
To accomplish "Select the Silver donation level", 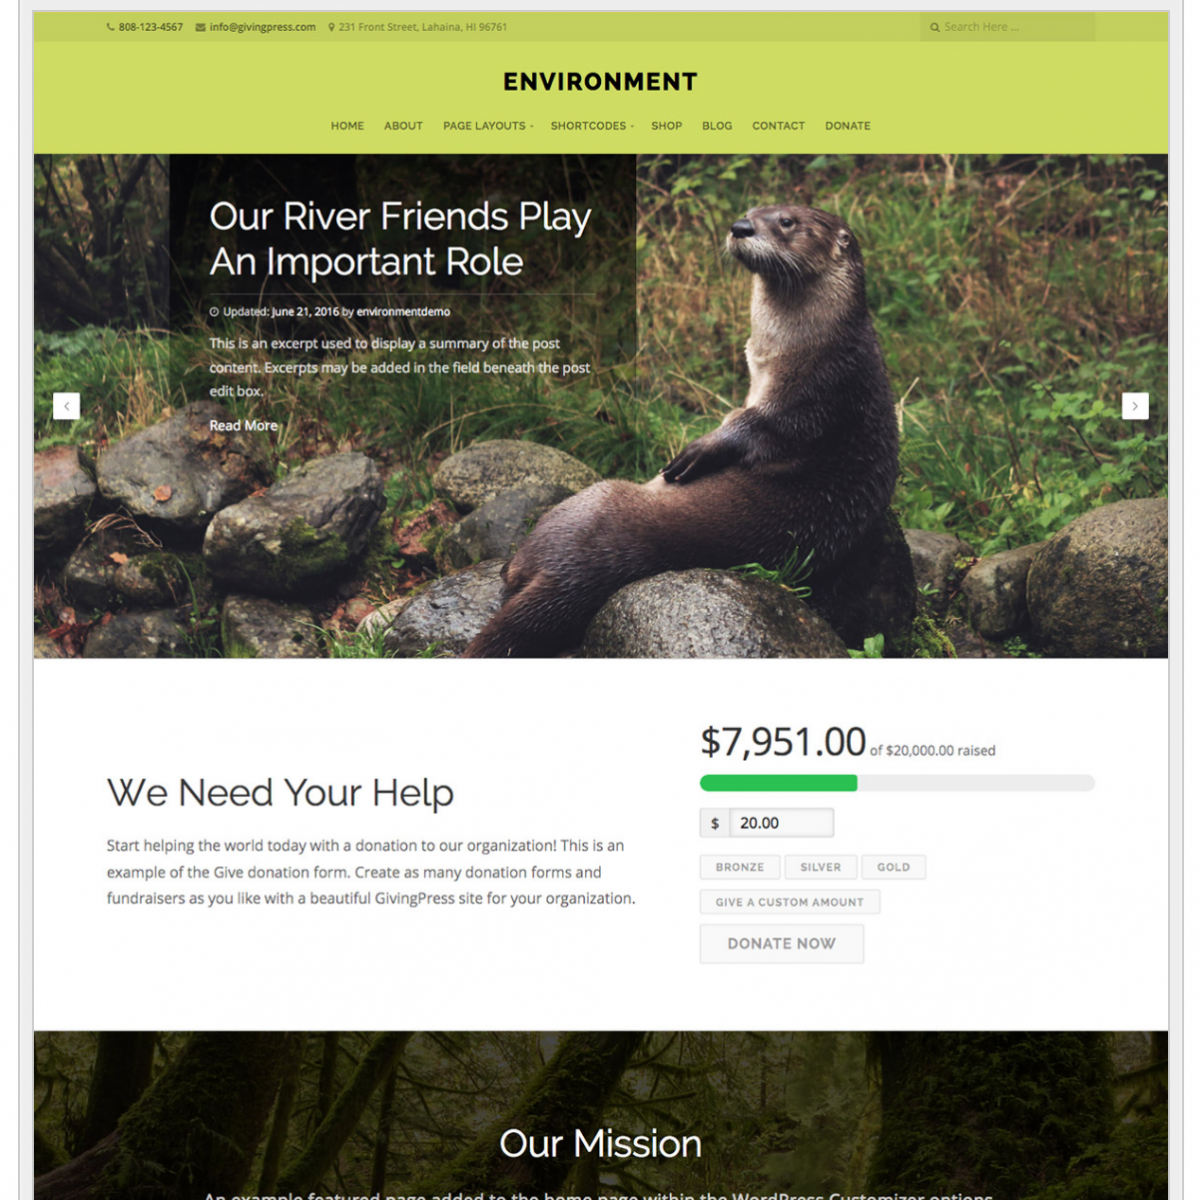I will point(821,867).
